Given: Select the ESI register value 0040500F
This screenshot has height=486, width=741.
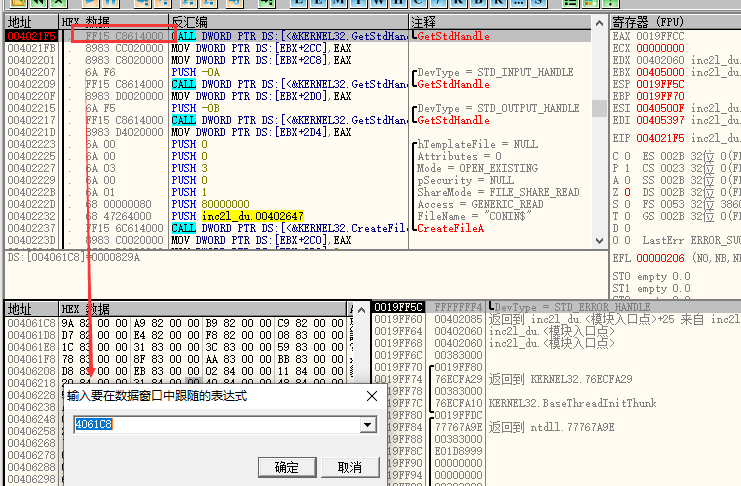Looking at the screenshot, I should [x=660, y=108].
